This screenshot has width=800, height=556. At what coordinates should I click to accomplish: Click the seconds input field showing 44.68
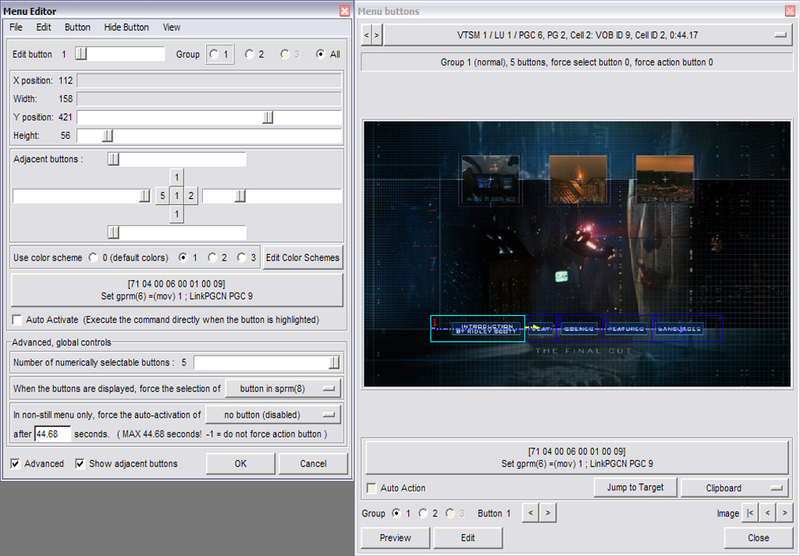click(53, 434)
